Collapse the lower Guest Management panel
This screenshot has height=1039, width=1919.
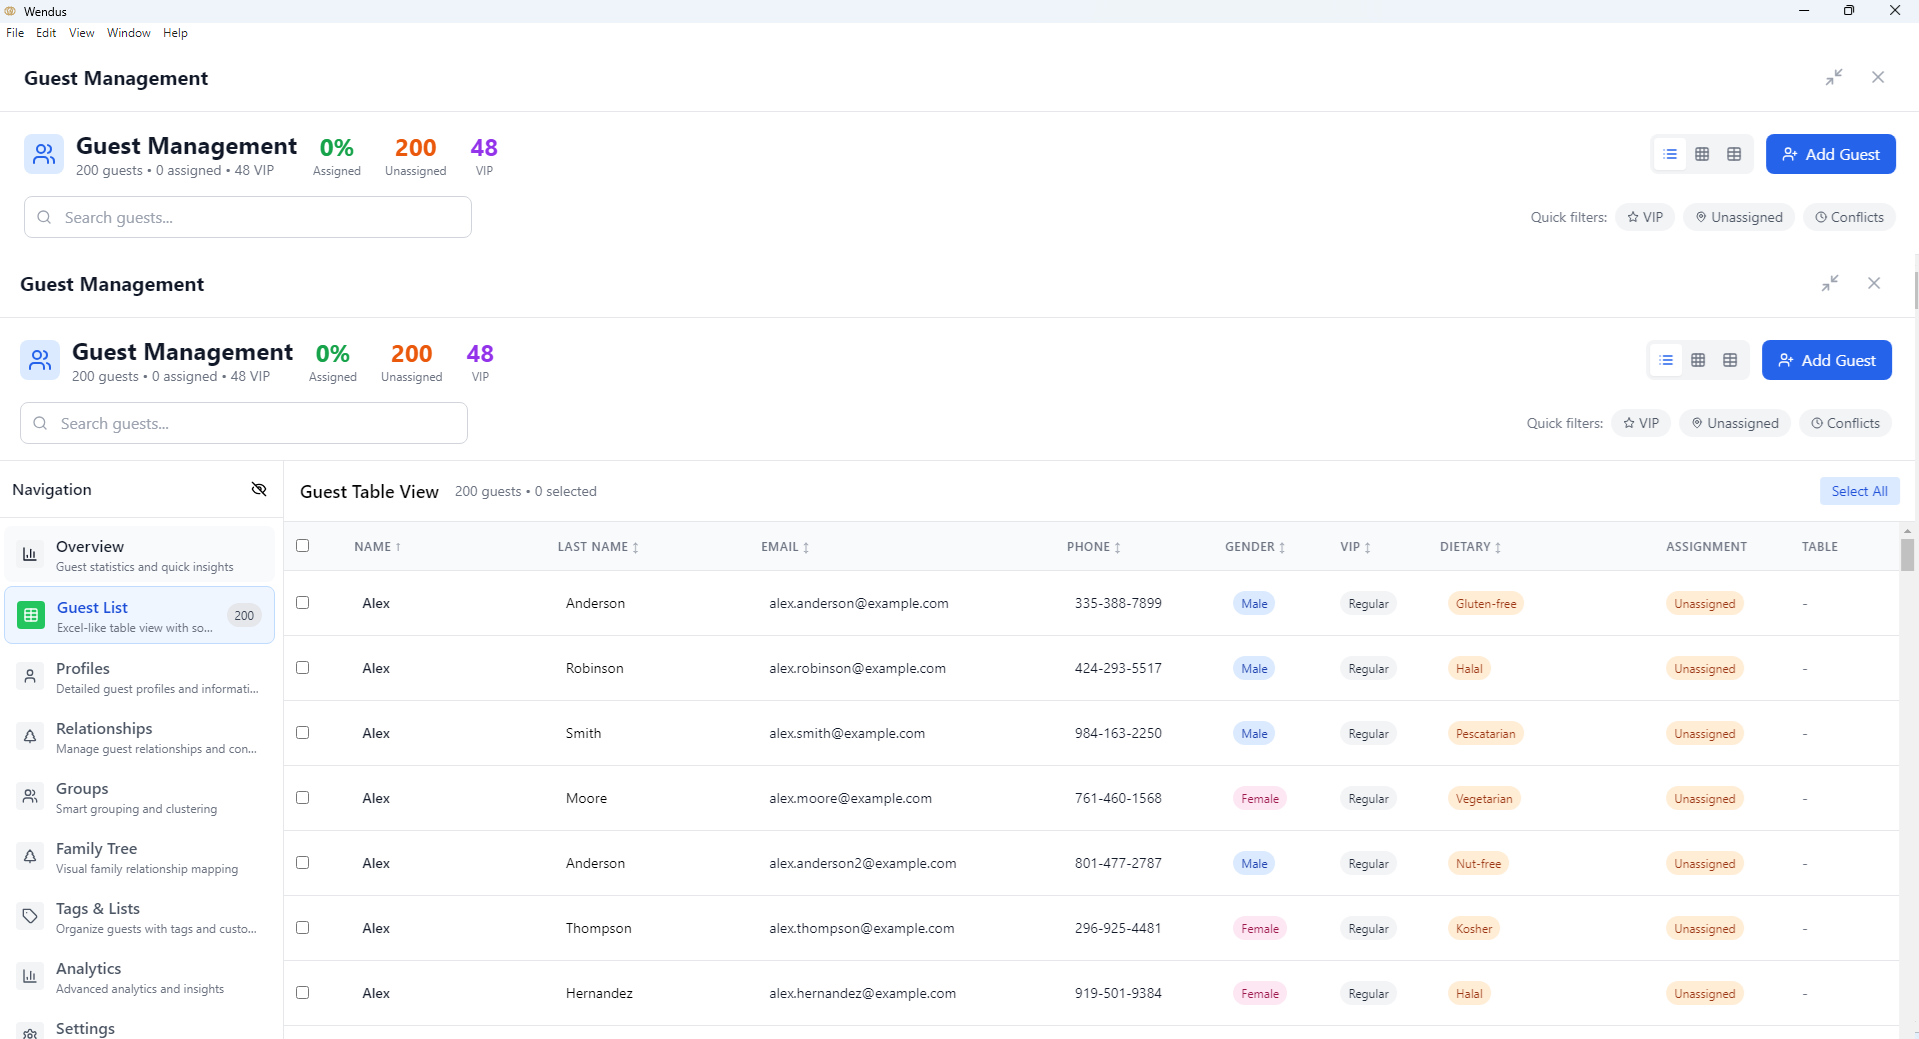tap(1831, 283)
